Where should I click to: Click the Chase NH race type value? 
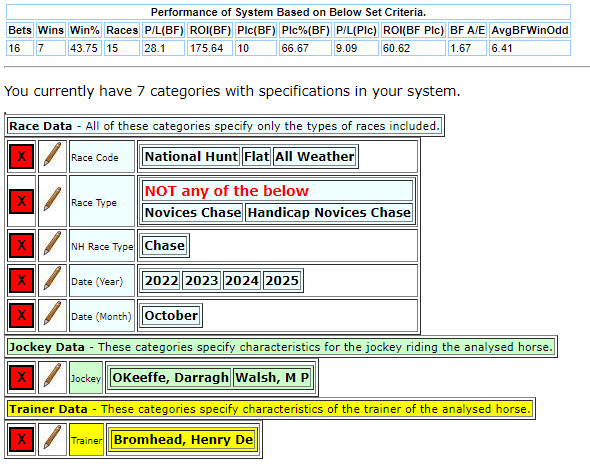coord(164,245)
